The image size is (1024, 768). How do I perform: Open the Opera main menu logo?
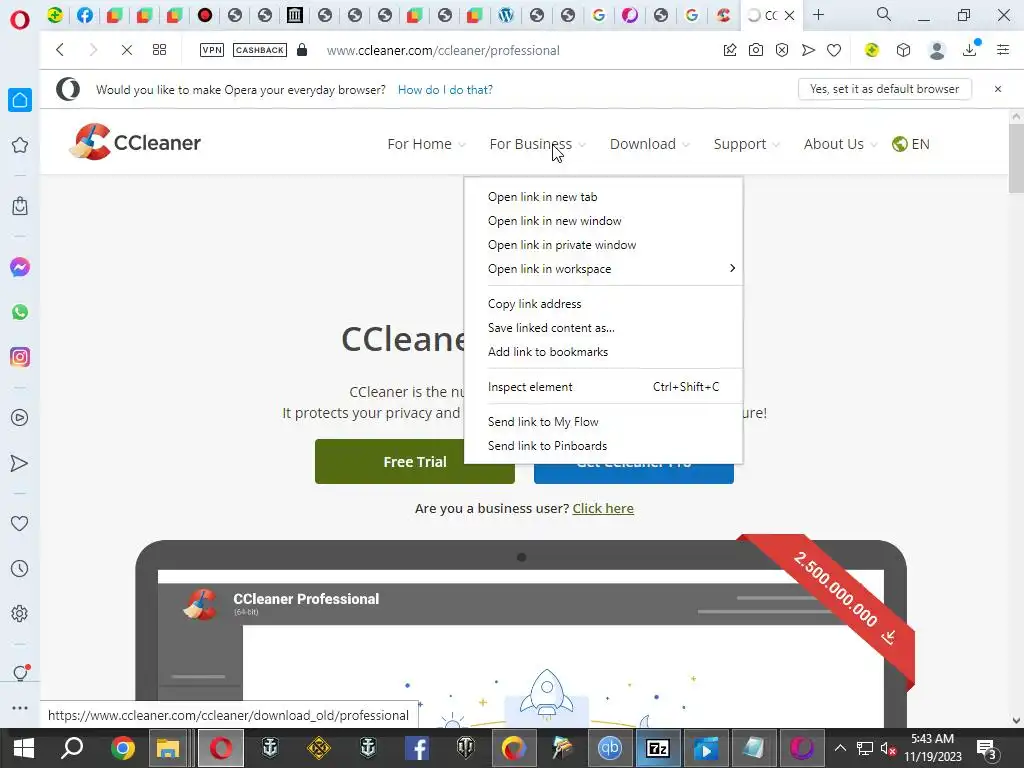click(20, 20)
